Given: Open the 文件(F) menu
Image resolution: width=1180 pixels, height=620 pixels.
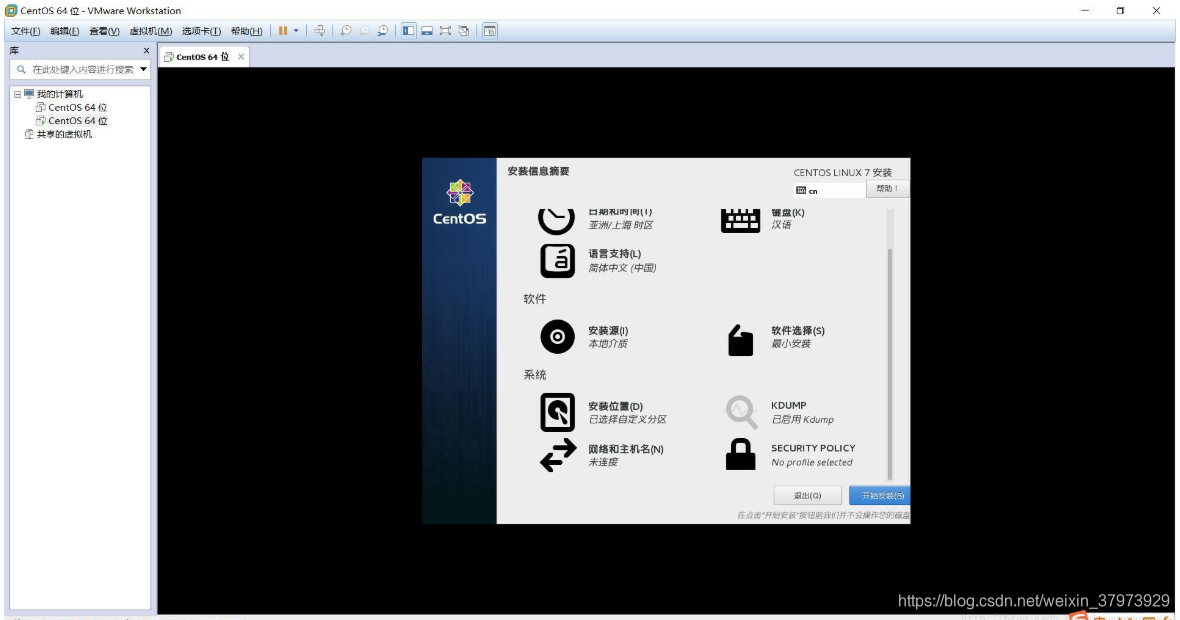Looking at the screenshot, I should [26, 31].
